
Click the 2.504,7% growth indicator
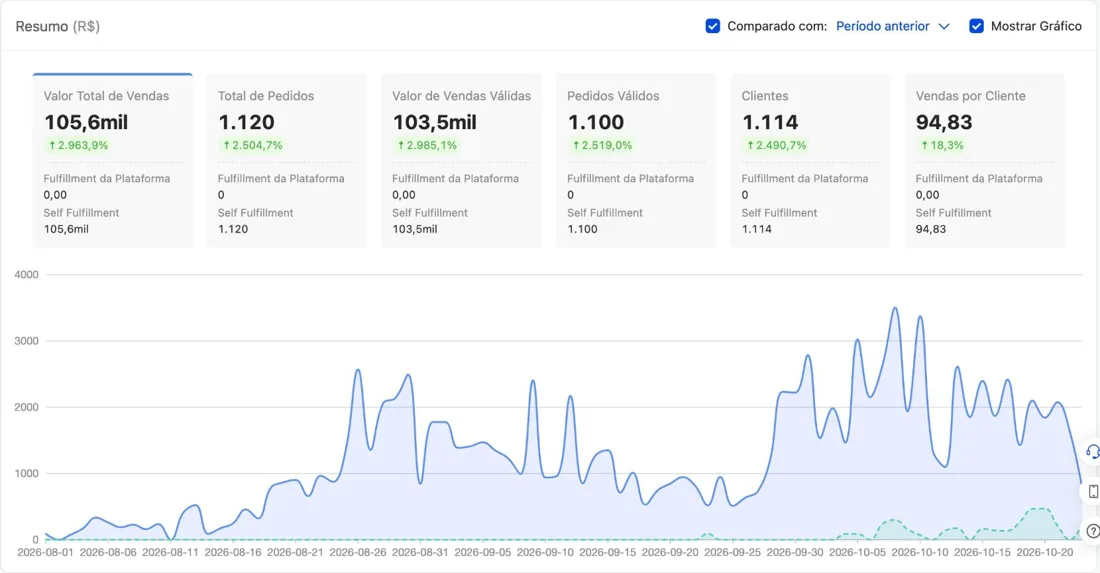tap(253, 145)
